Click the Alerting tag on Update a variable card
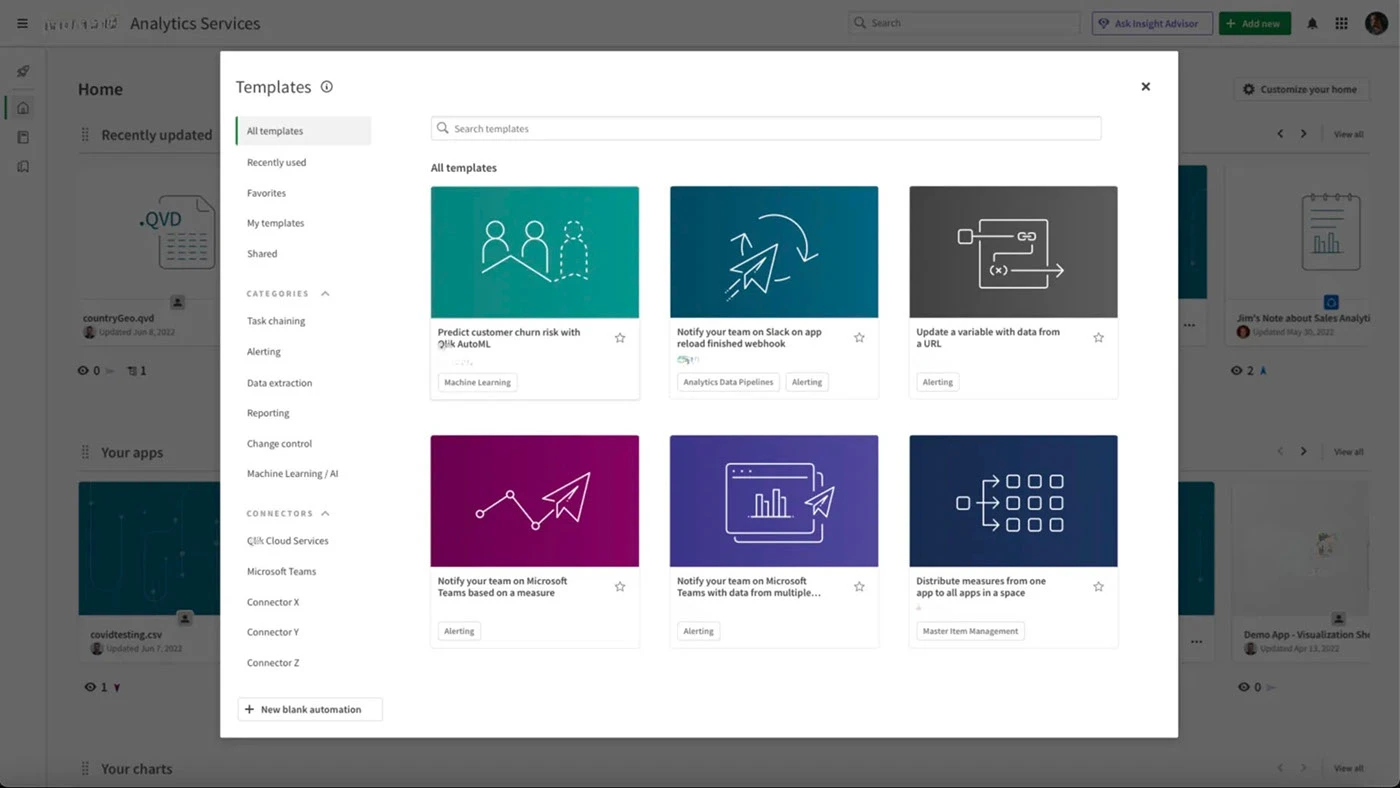Viewport: 1400px width, 788px height. click(x=938, y=382)
